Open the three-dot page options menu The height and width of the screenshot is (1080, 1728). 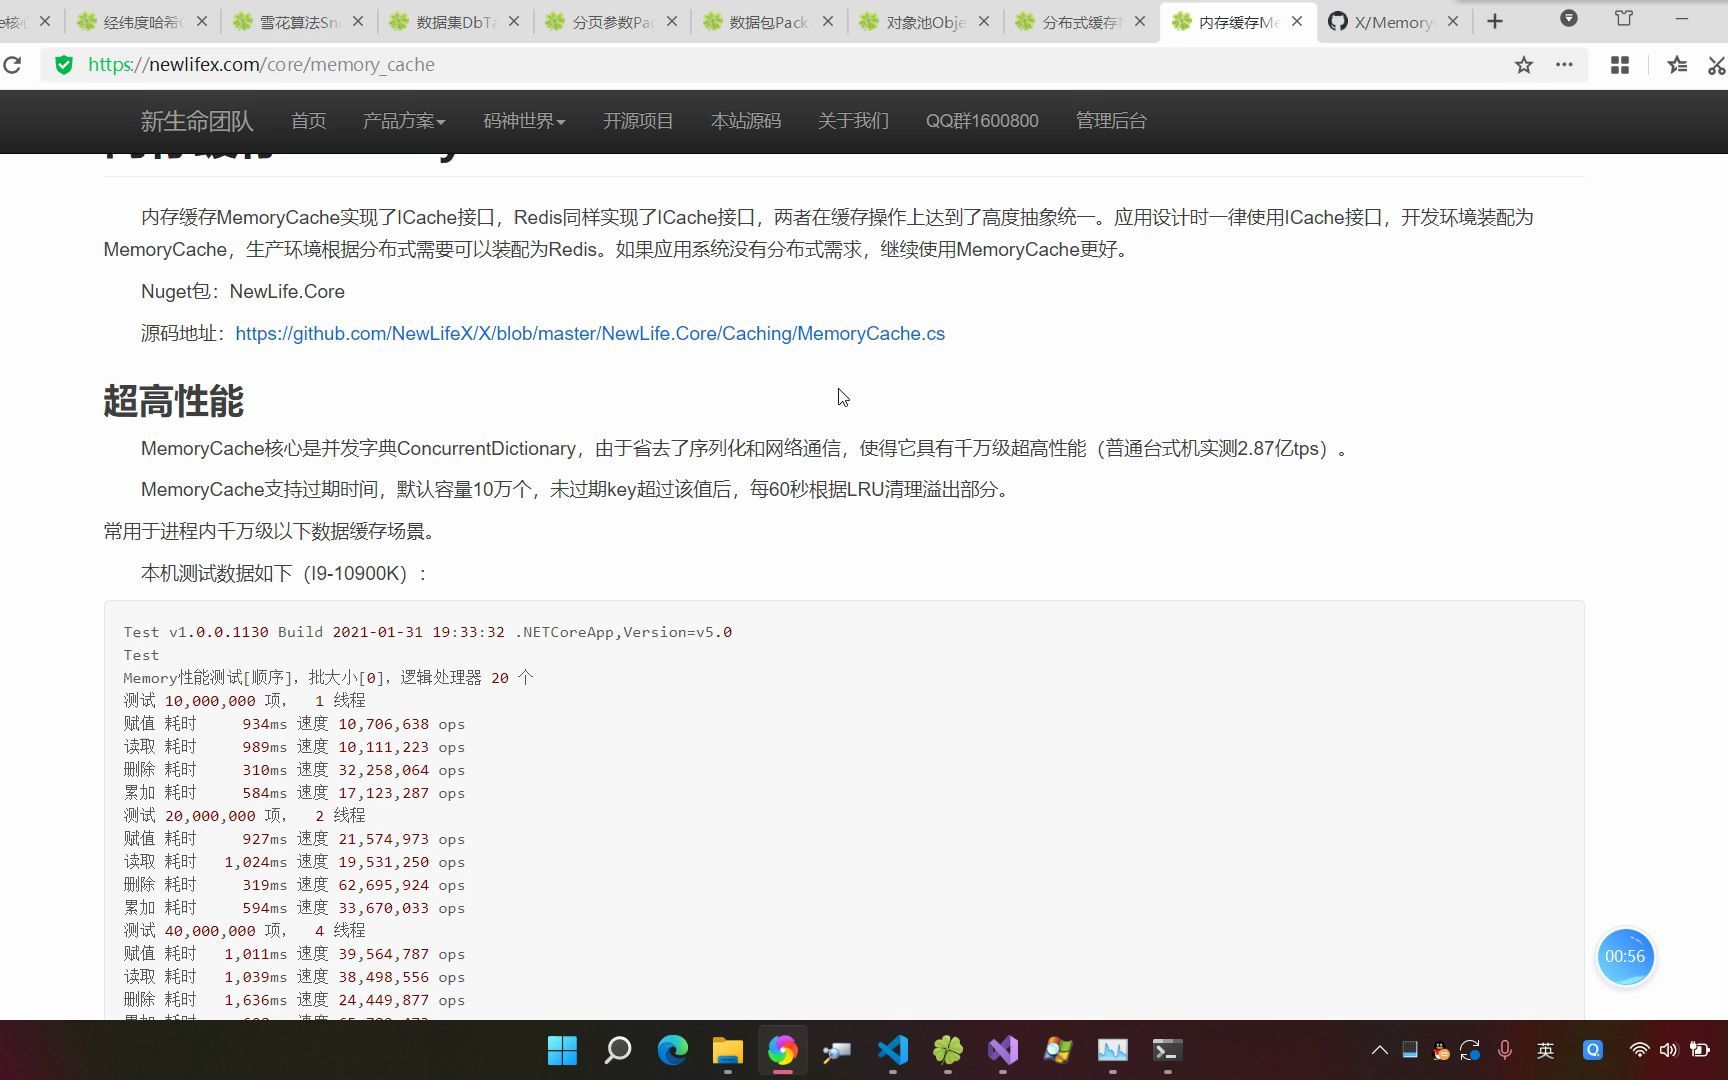[1564, 65]
